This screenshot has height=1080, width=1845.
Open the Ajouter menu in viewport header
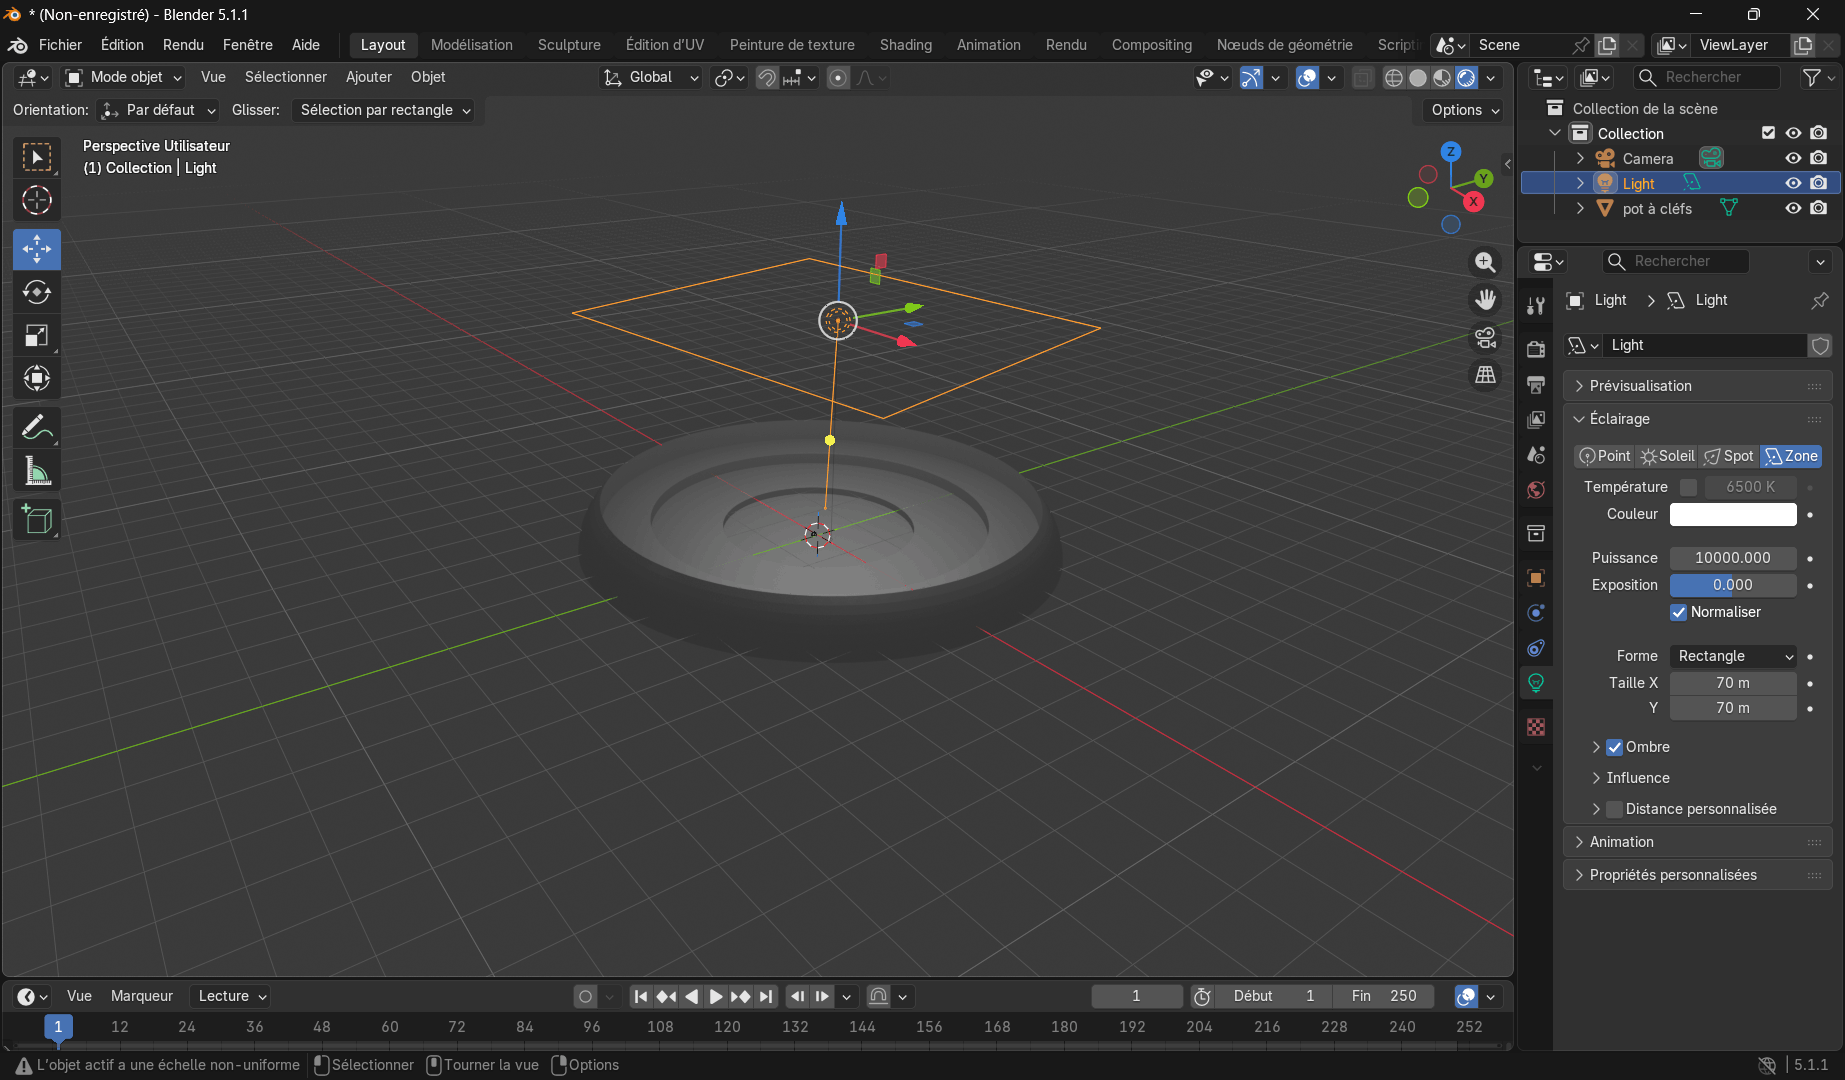(x=369, y=77)
